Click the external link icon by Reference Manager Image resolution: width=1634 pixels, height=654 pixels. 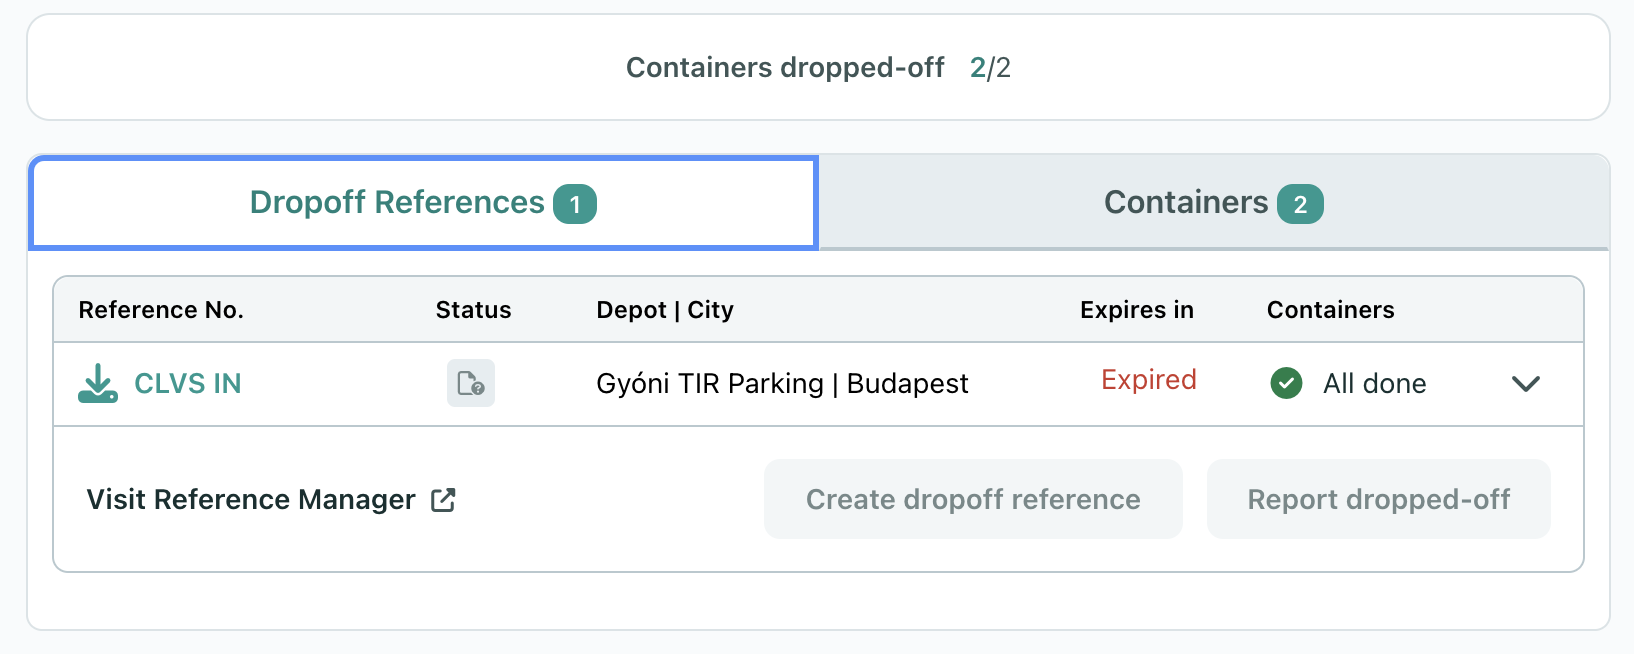point(443,500)
